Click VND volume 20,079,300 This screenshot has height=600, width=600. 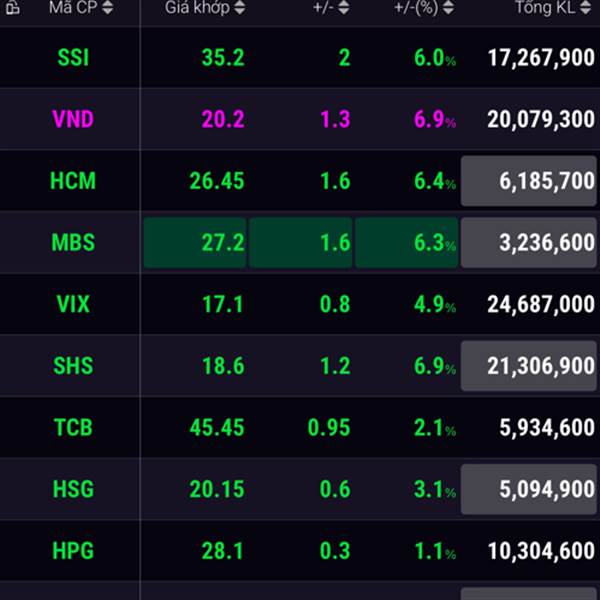[541, 119]
